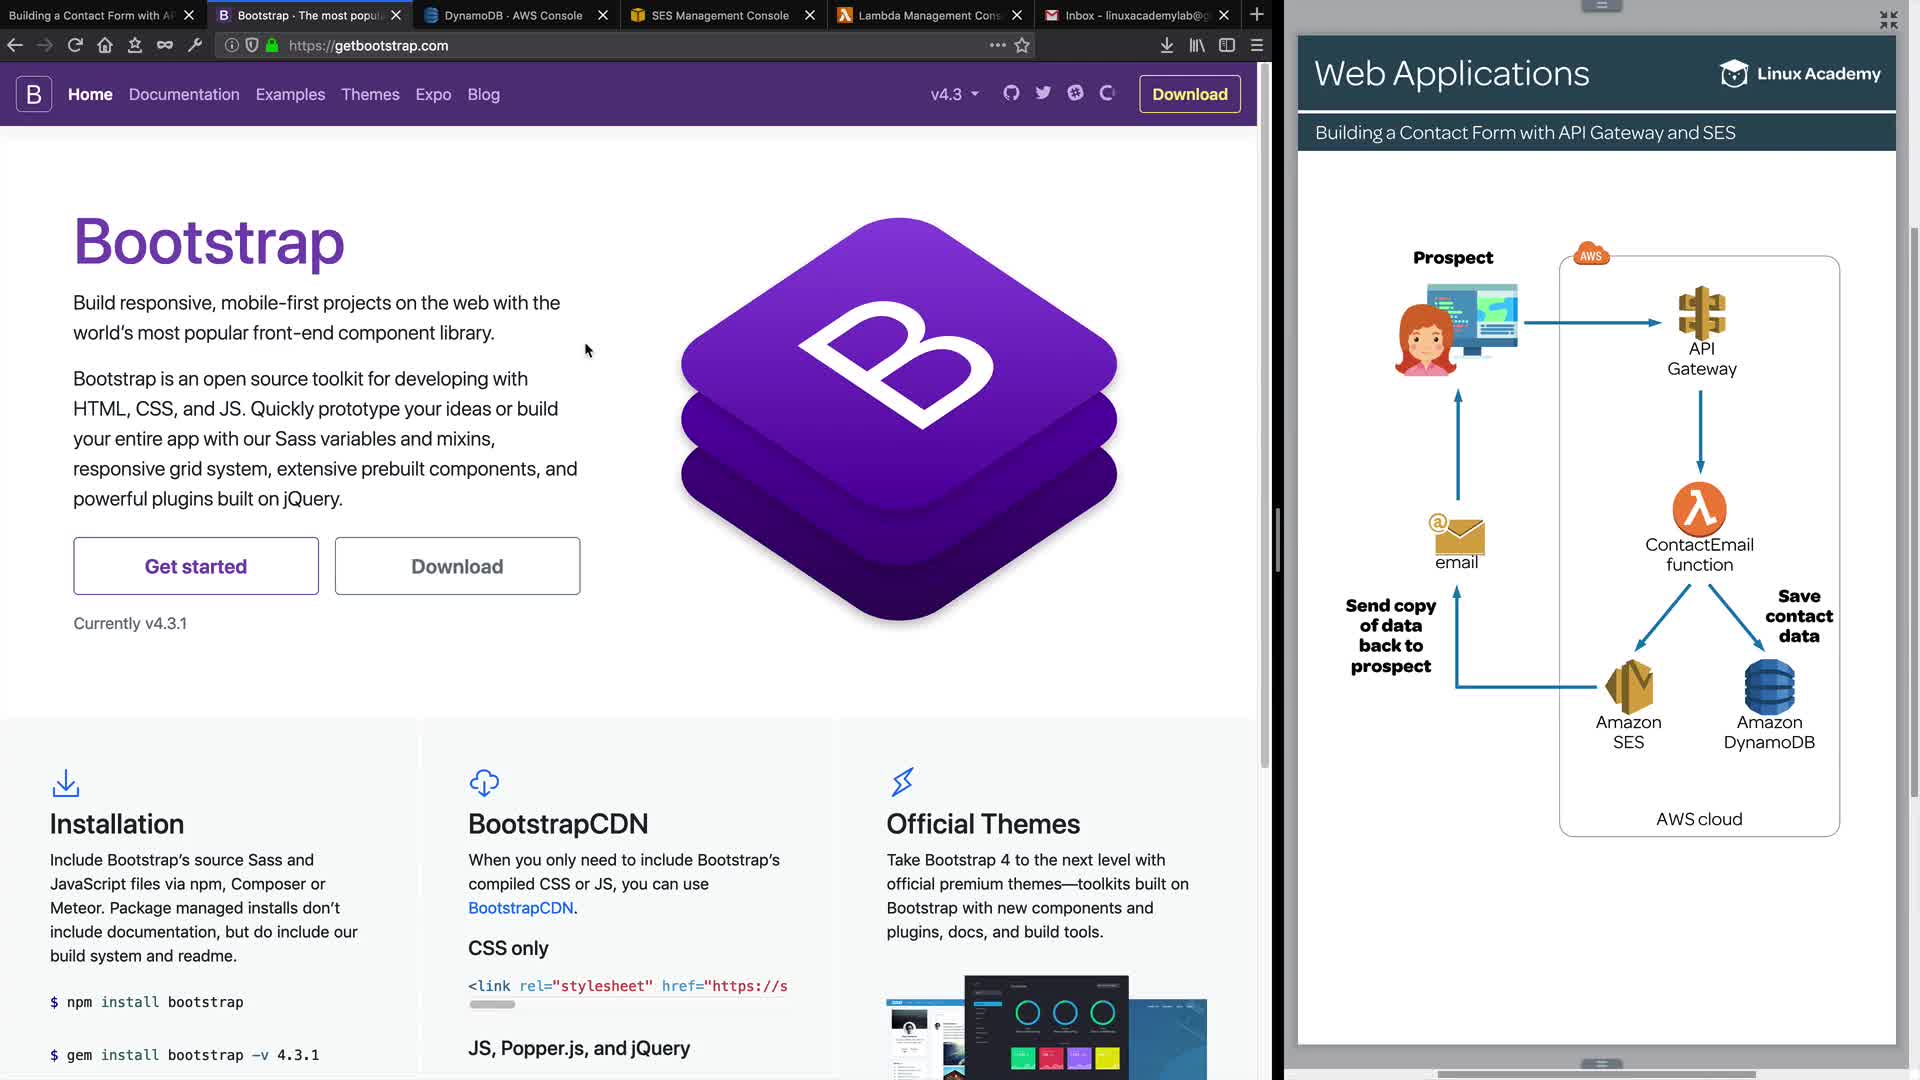This screenshot has width=1920, height=1080.
Task: Follow the BootstrapCDN link
Action: point(520,908)
